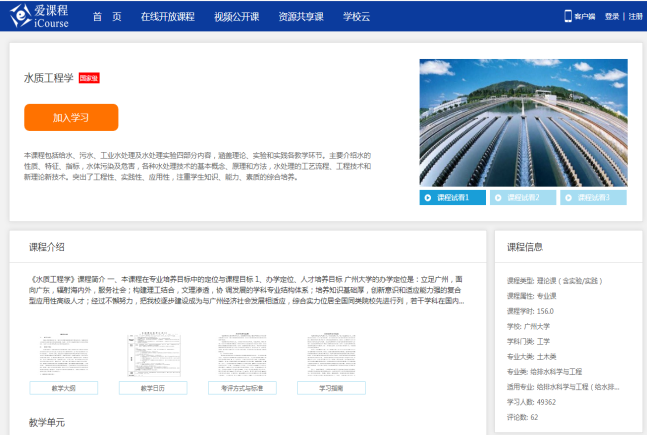Click the play icon on 课程试看2

click(x=499, y=198)
